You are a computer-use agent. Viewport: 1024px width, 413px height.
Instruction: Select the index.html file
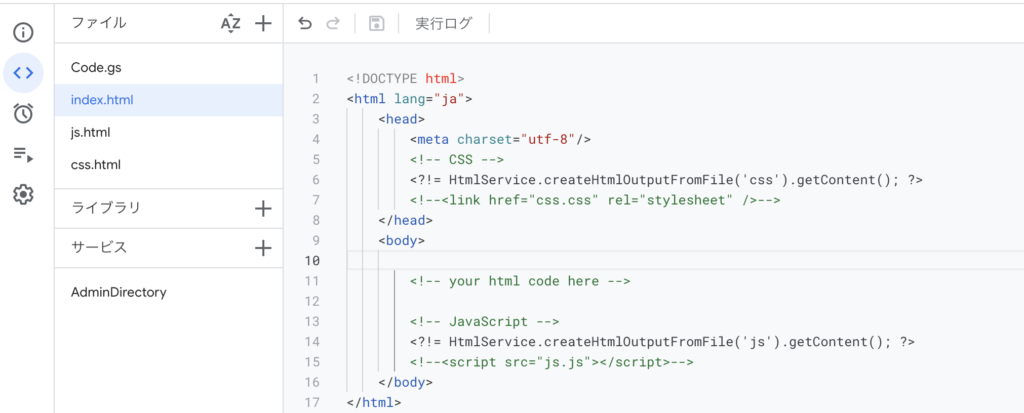click(168, 100)
